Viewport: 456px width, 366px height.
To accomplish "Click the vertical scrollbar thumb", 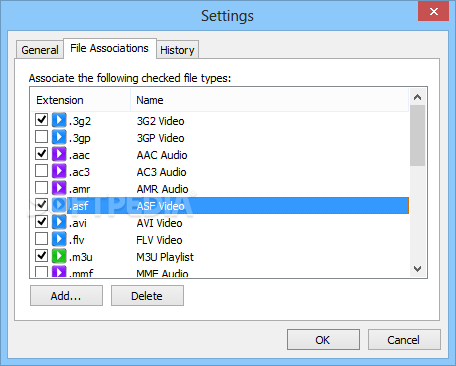I will [417, 136].
